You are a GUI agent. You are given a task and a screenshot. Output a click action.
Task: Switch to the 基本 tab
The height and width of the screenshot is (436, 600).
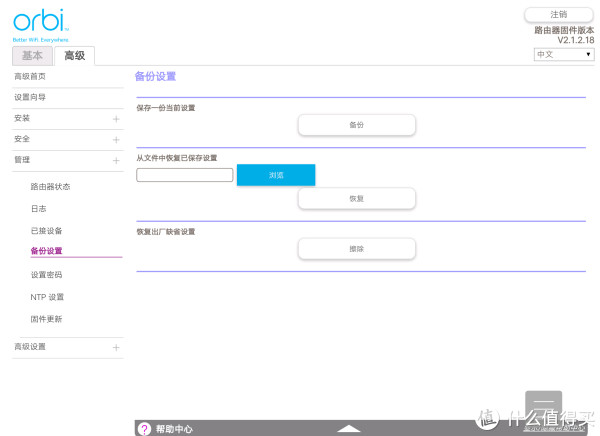coord(33,56)
